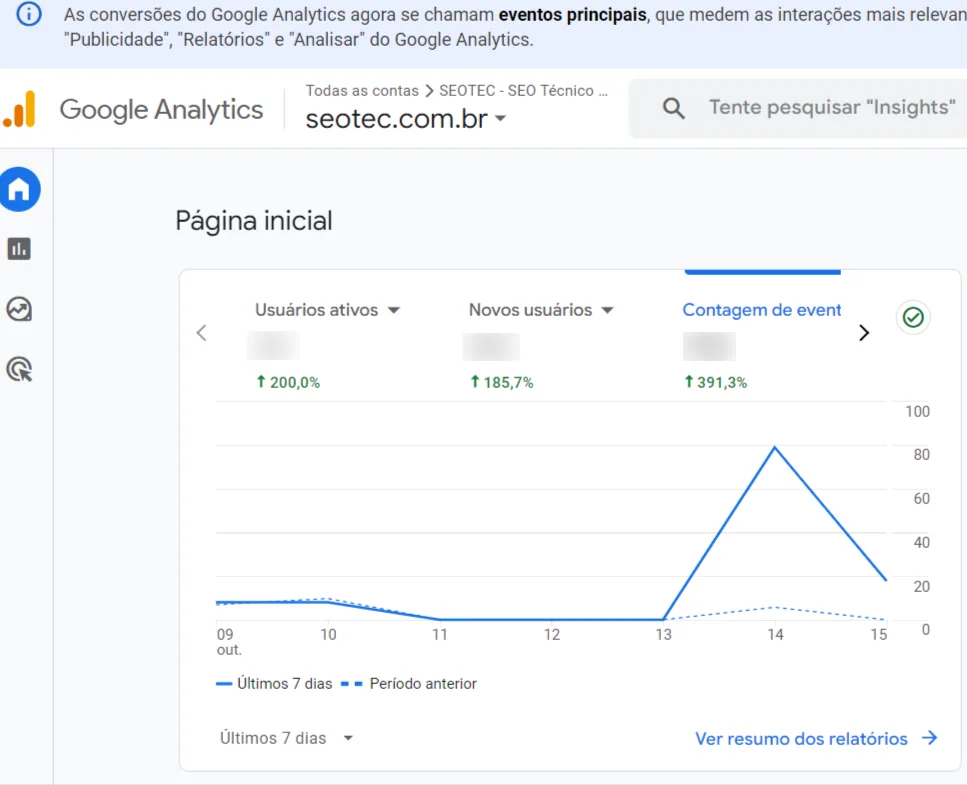Expand the Novos usuários metric dropdown
The image size is (967, 785).
[607, 310]
